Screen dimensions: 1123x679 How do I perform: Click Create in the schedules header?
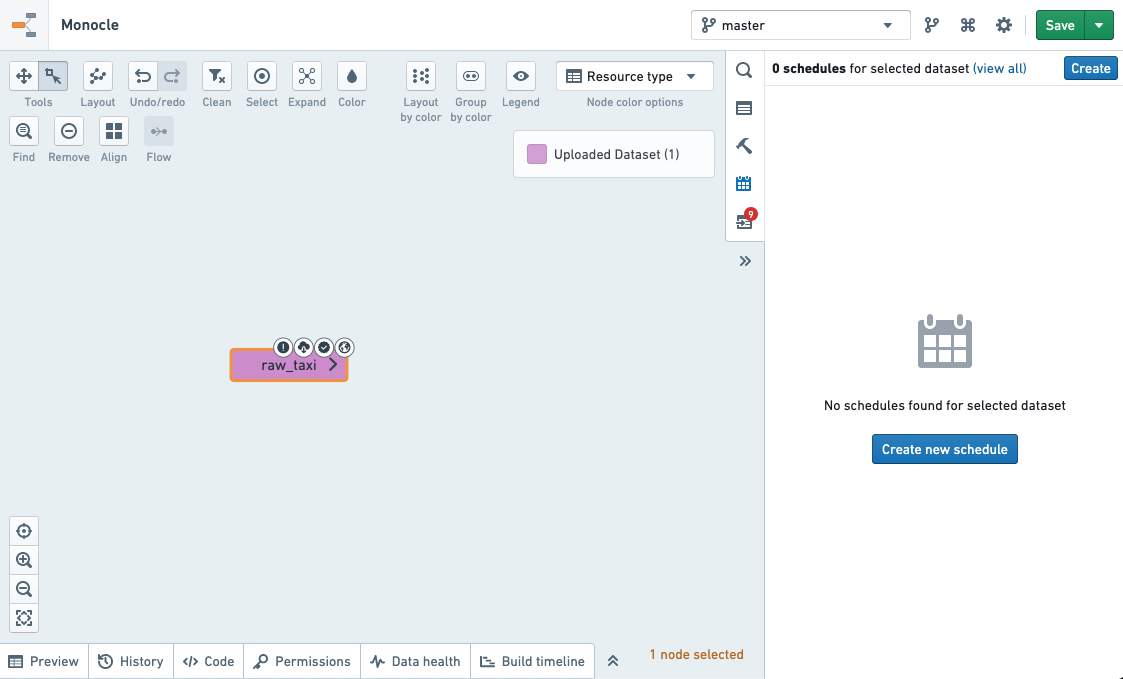[1091, 68]
